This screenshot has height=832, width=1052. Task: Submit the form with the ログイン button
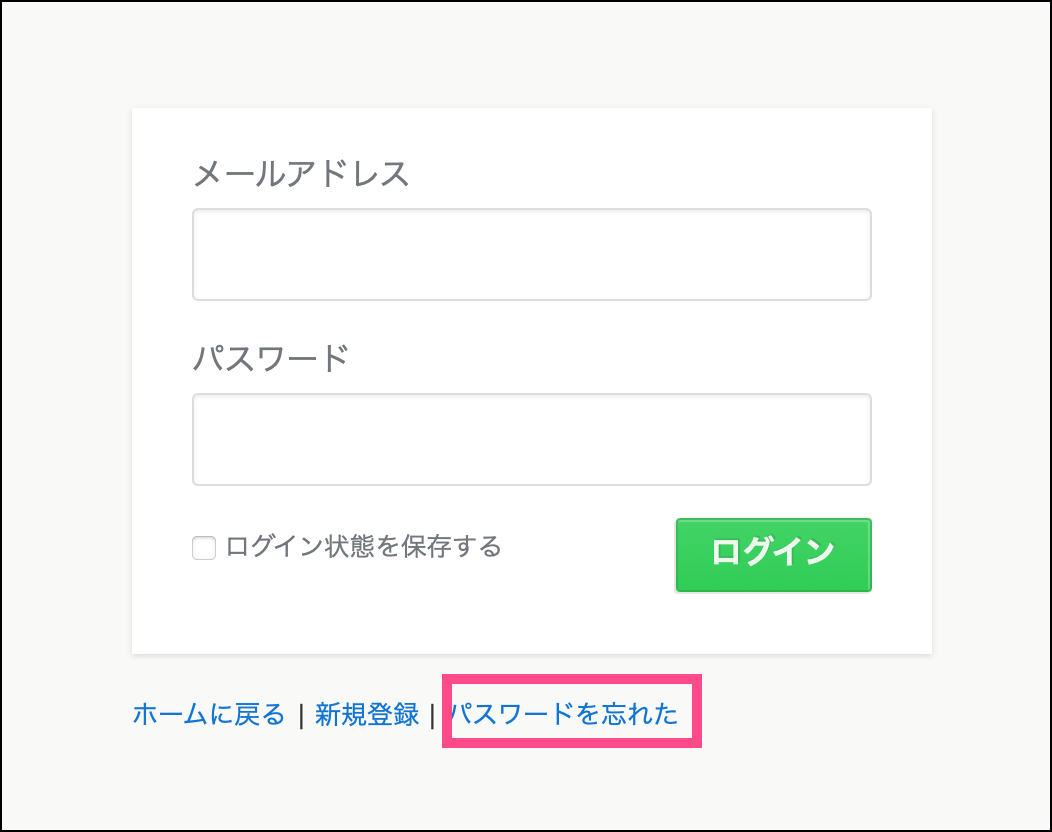click(x=773, y=554)
